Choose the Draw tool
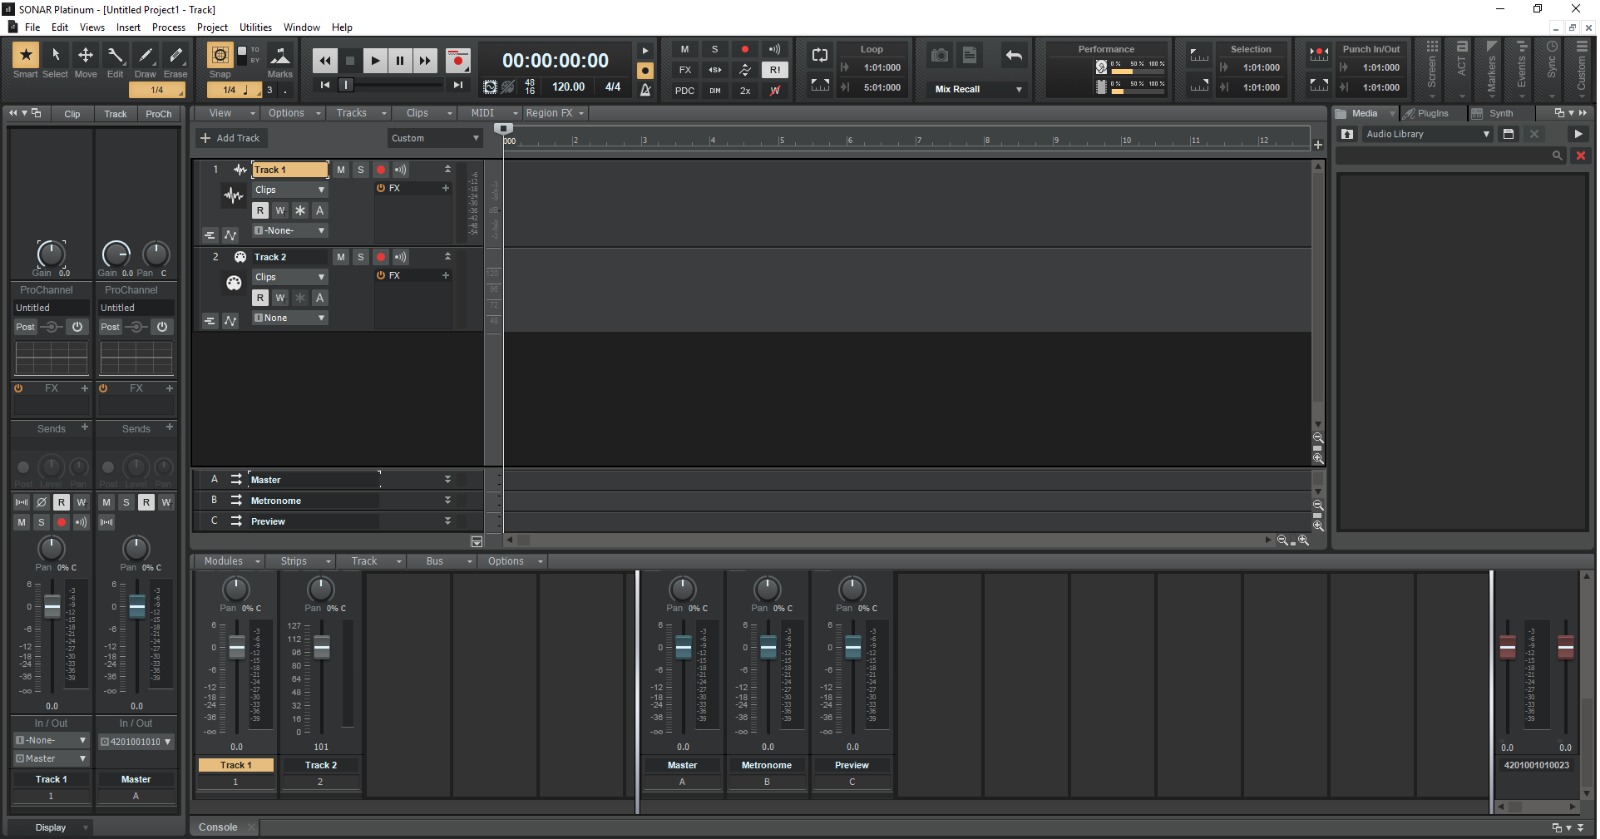The height and width of the screenshot is (839, 1600). point(146,56)
